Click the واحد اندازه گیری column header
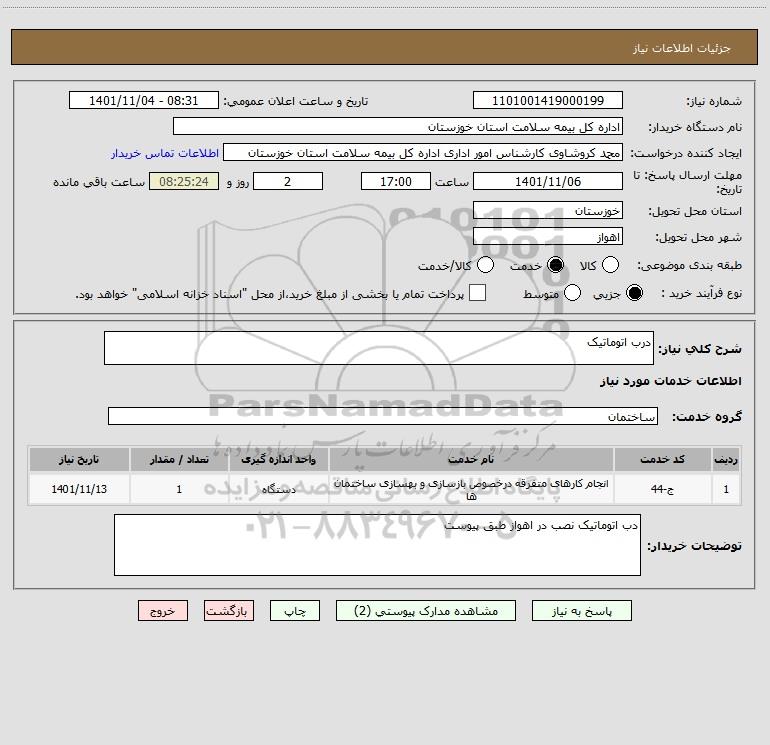The width and height of the screenshot is (770, 745). pyautogui.click(x=278, y=460)
